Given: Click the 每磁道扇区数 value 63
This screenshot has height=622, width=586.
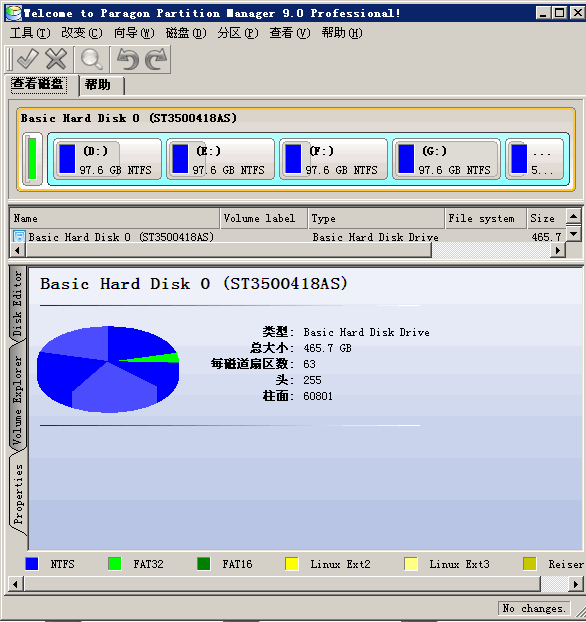Looking at the screenshot, I should pos(309,364).
